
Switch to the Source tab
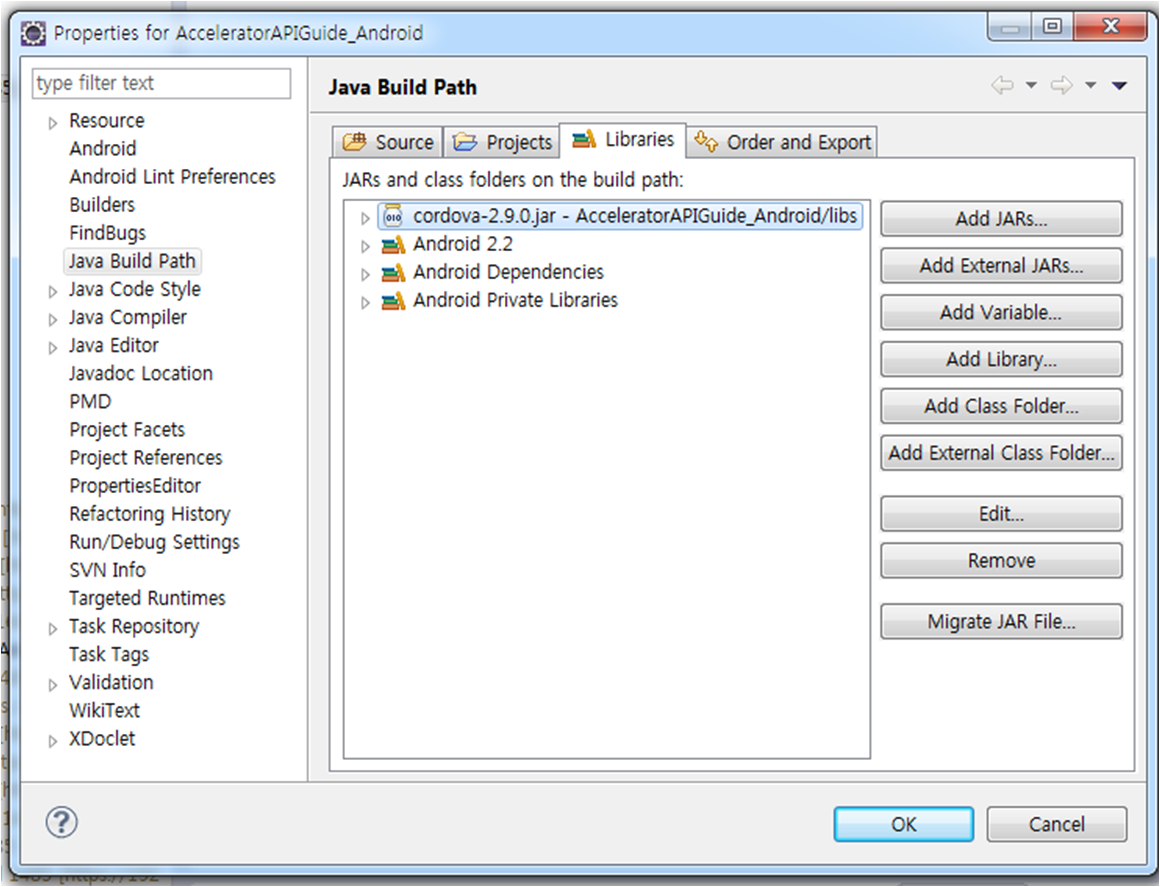click(x=389, y=142)
